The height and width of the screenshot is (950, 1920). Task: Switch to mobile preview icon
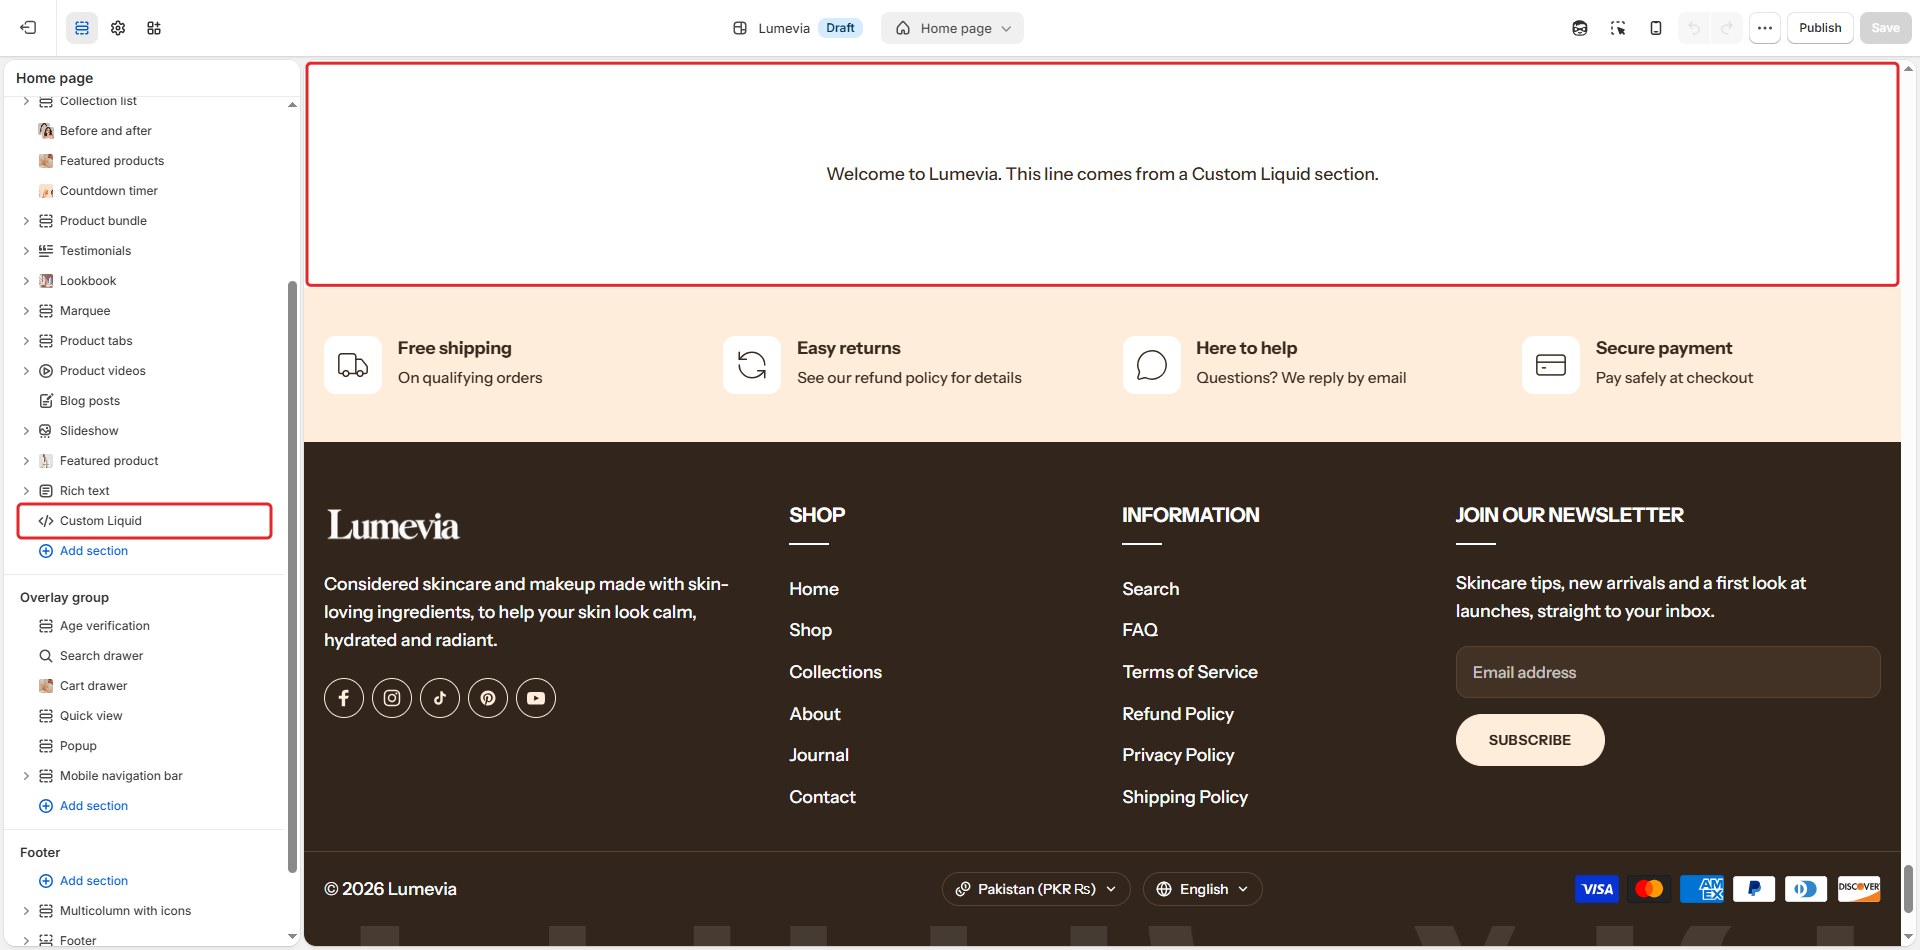click(x=1656, y=28)
